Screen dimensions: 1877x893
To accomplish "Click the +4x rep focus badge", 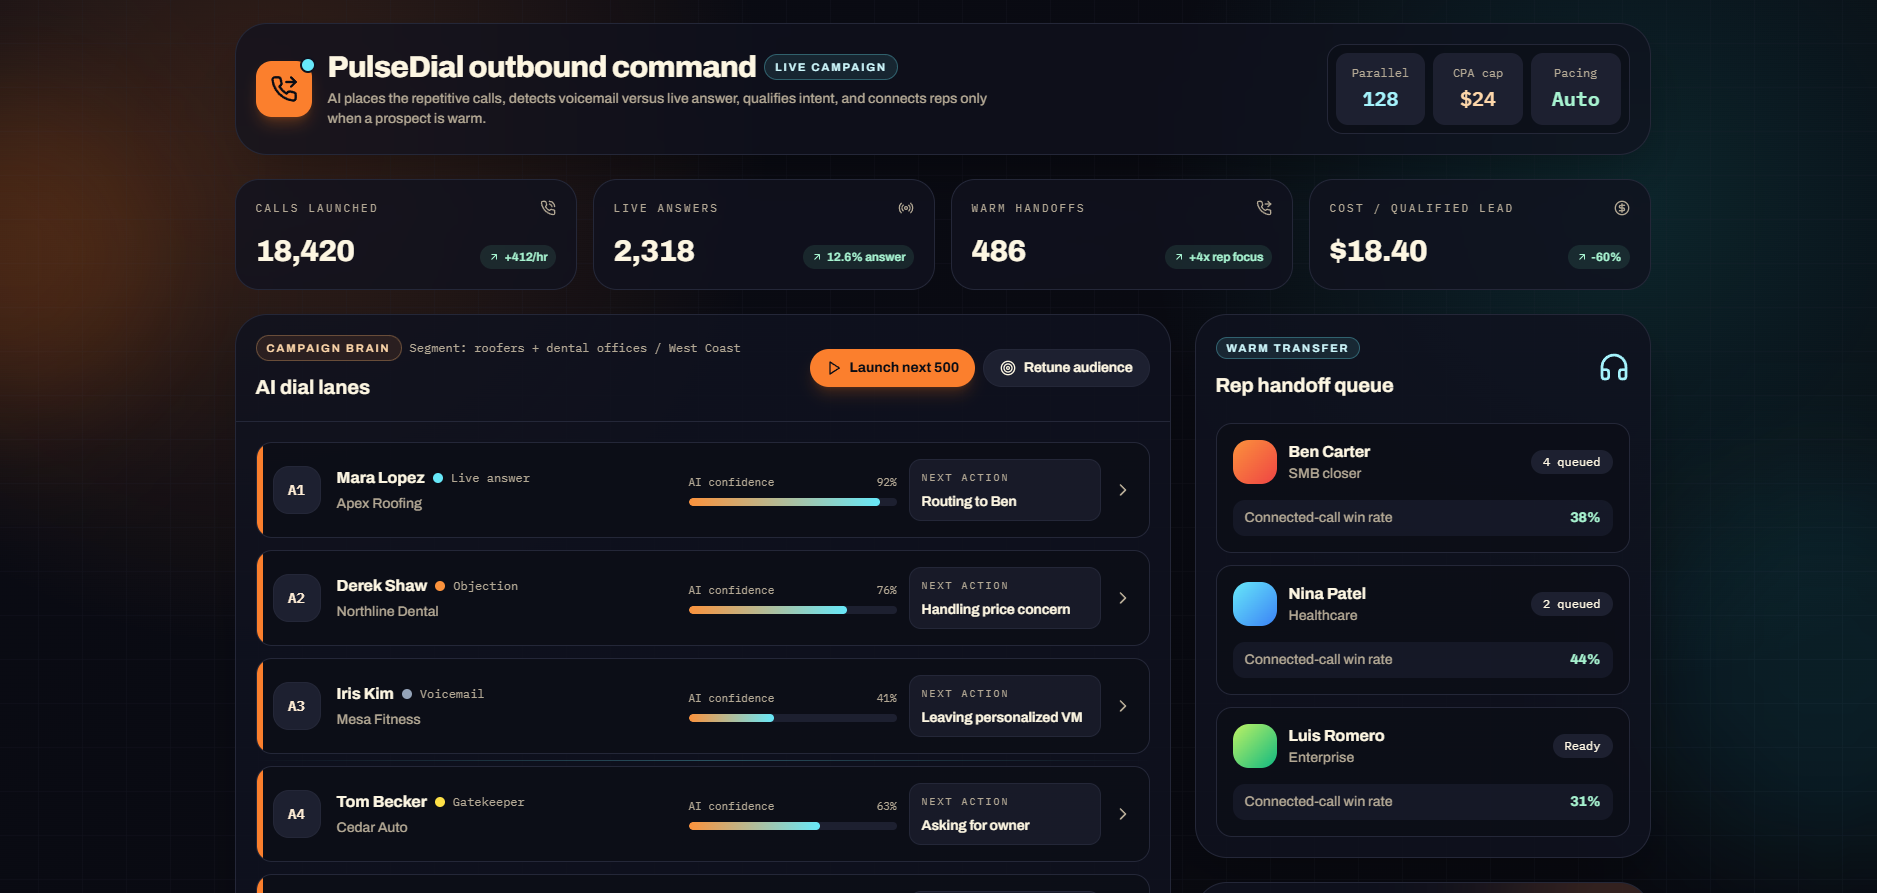I will coord(1218,257).
